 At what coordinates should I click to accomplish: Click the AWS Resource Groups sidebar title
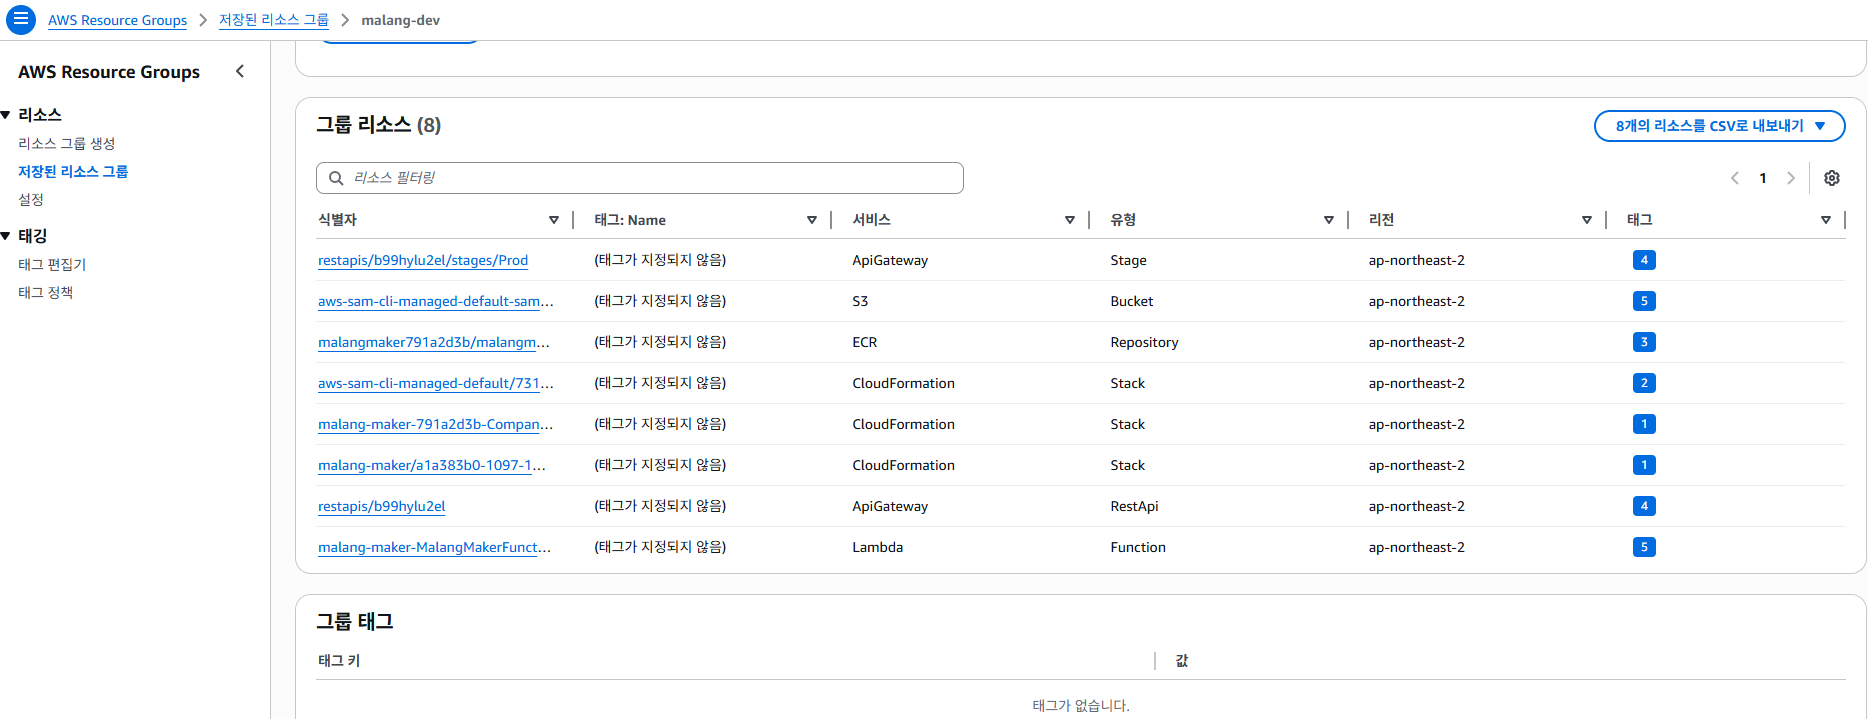click(x=109, y=72)
